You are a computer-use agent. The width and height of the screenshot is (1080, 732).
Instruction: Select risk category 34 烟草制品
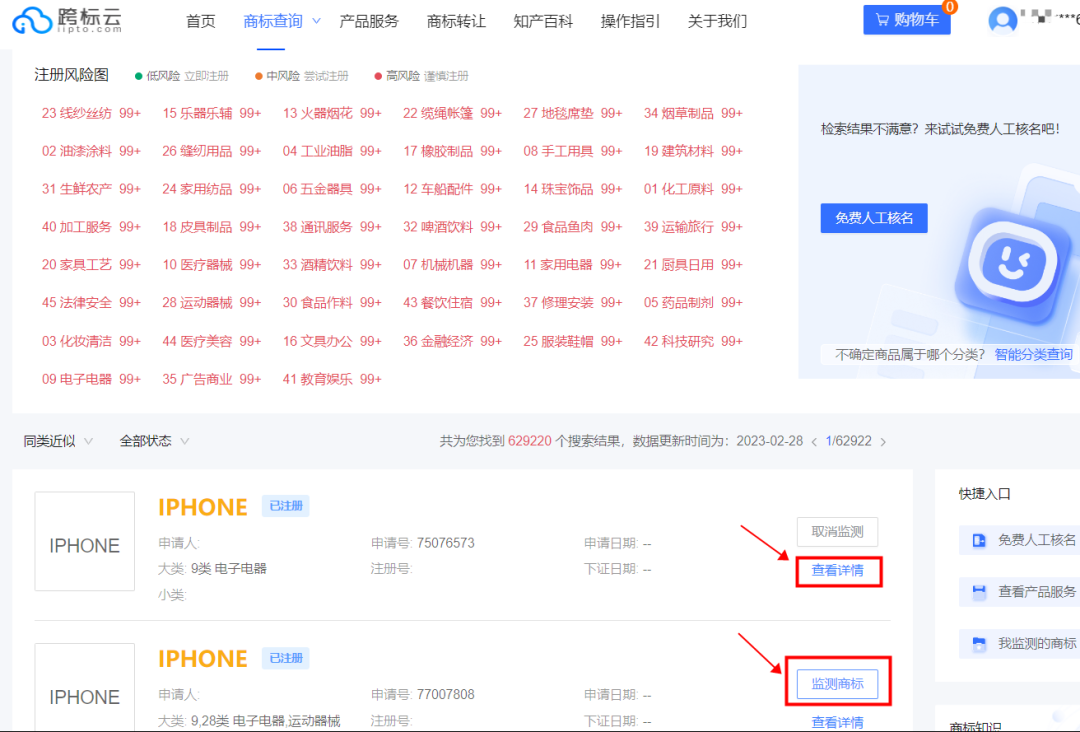click(693, 113)
